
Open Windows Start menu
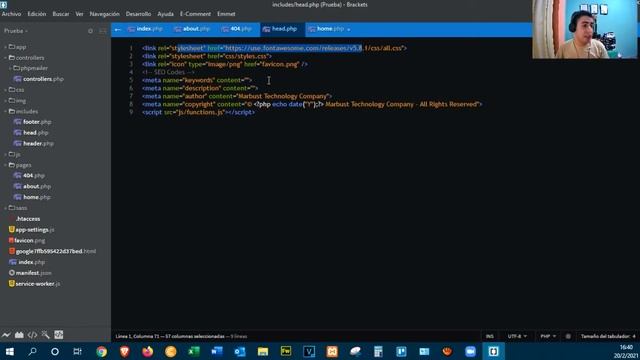tap(9, 351)
